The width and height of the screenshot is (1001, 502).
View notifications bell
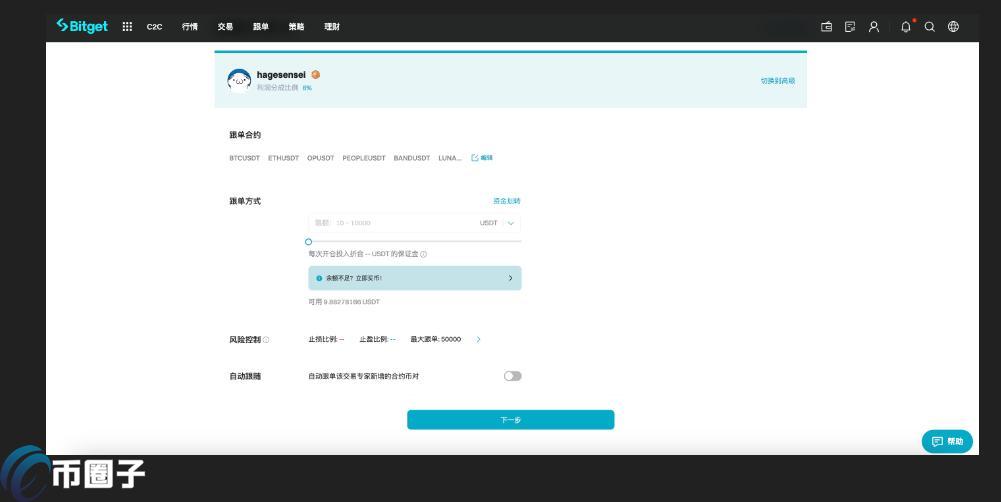[x=906, y=27]
